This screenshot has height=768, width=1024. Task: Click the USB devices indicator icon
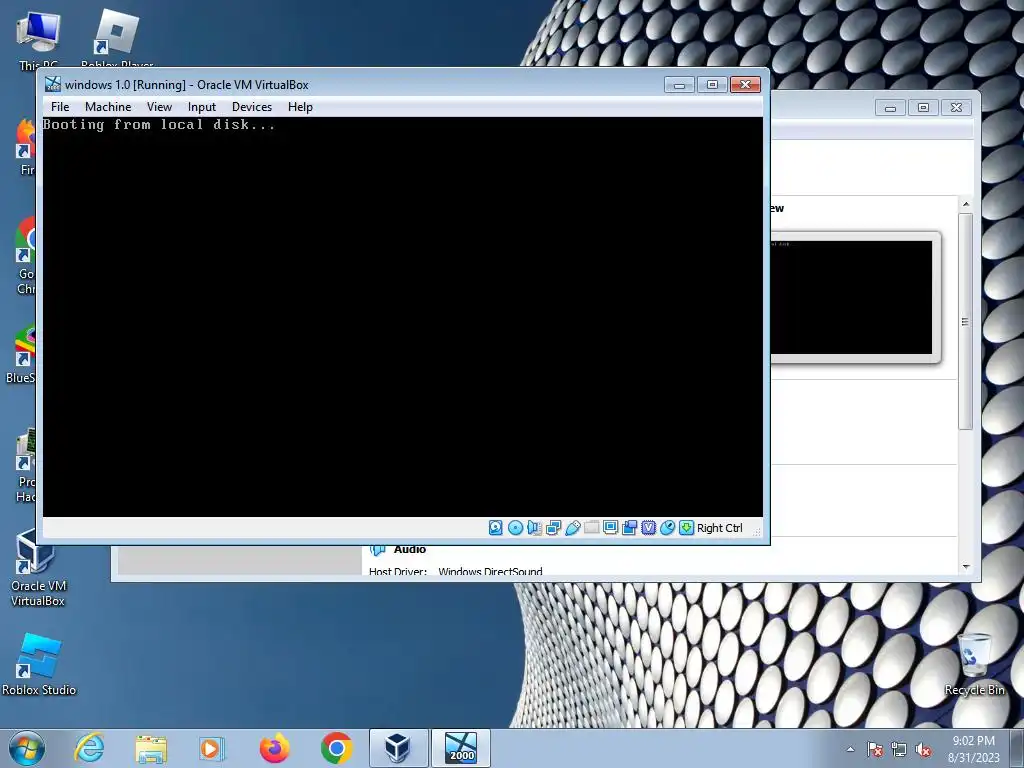click(x=573, y=528)
